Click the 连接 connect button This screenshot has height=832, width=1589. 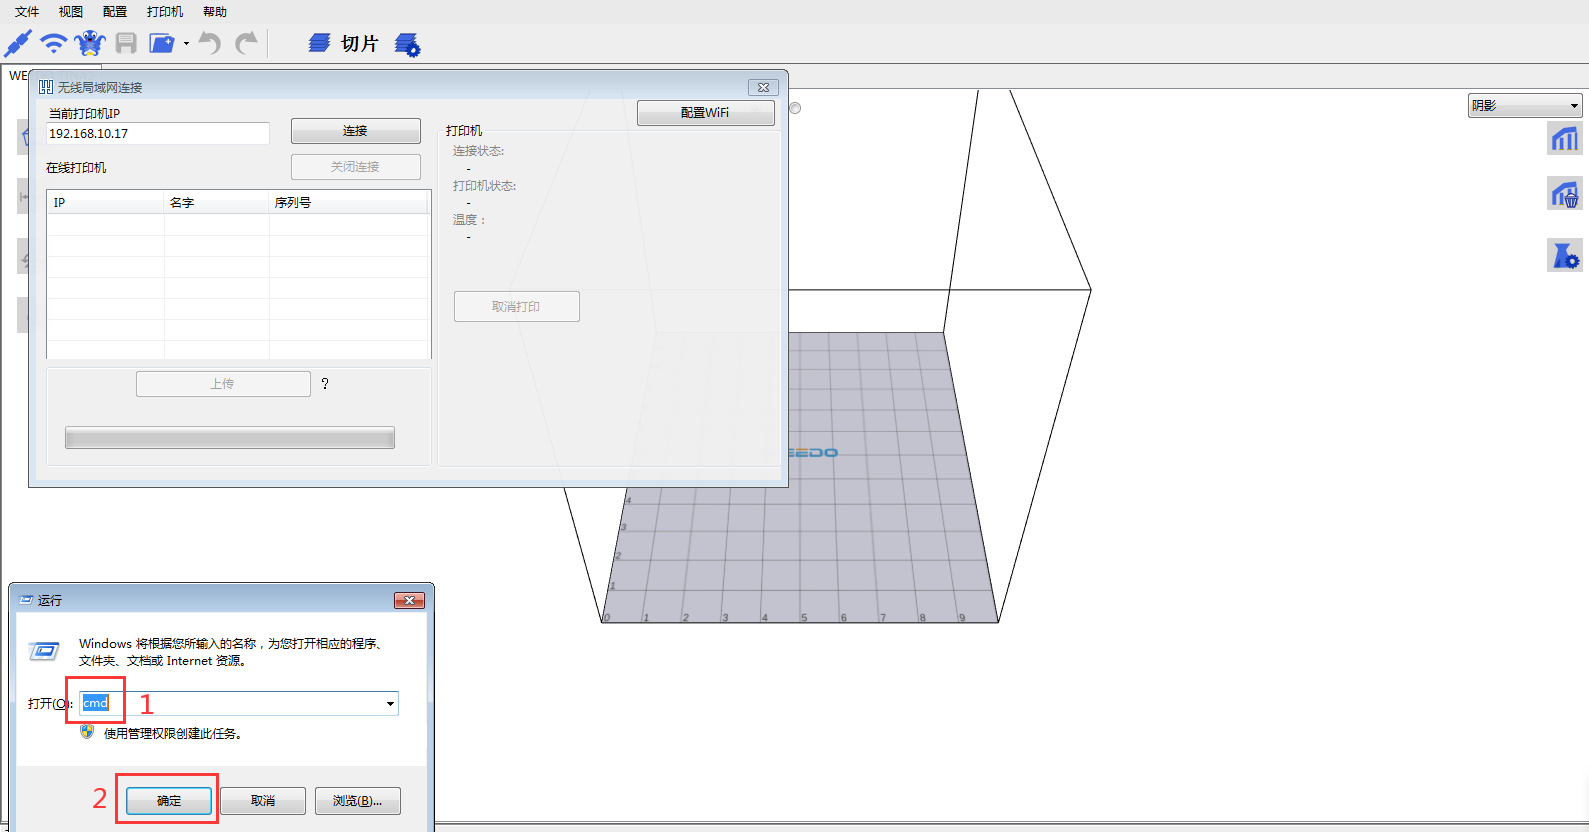click(355, 131)
